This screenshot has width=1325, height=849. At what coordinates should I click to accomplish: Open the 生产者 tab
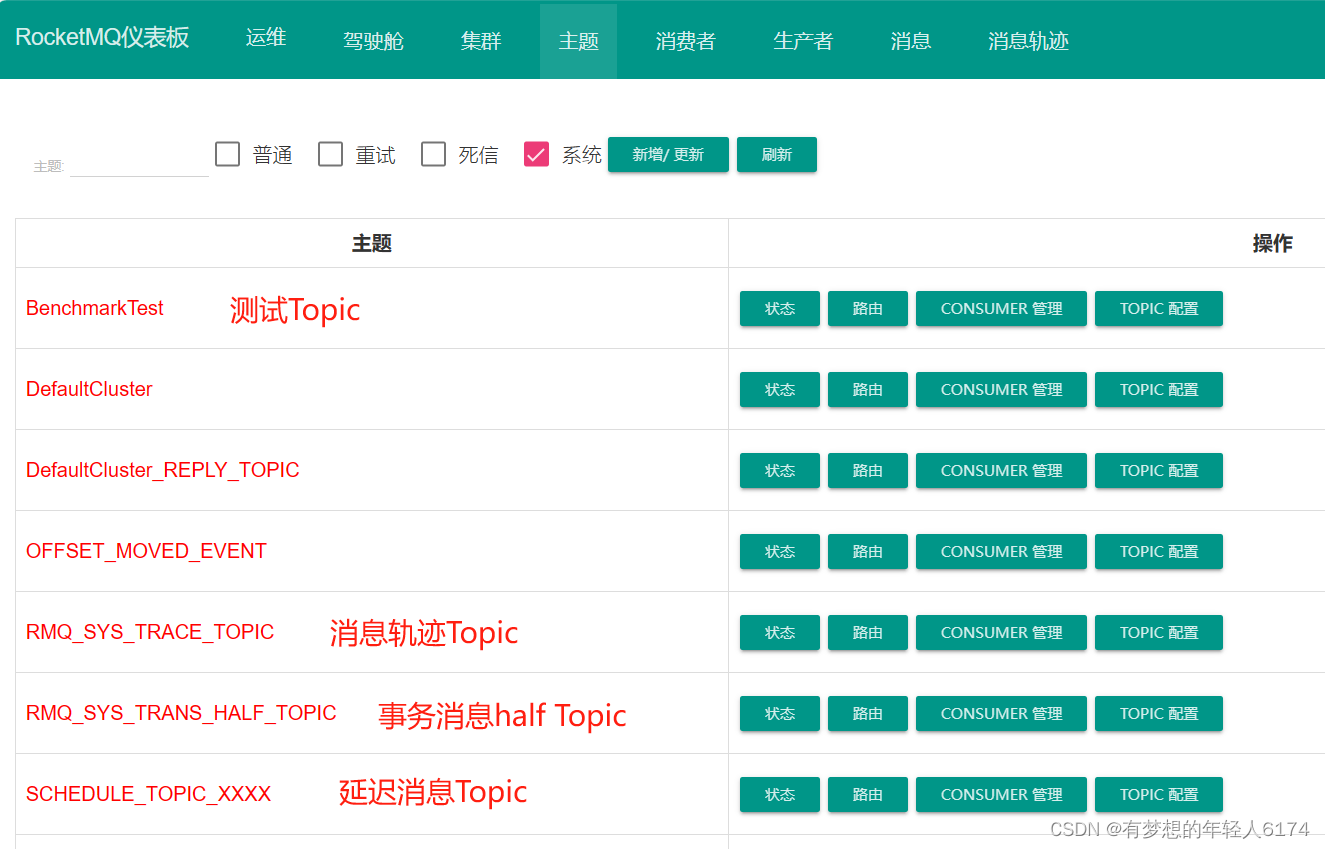803,41
